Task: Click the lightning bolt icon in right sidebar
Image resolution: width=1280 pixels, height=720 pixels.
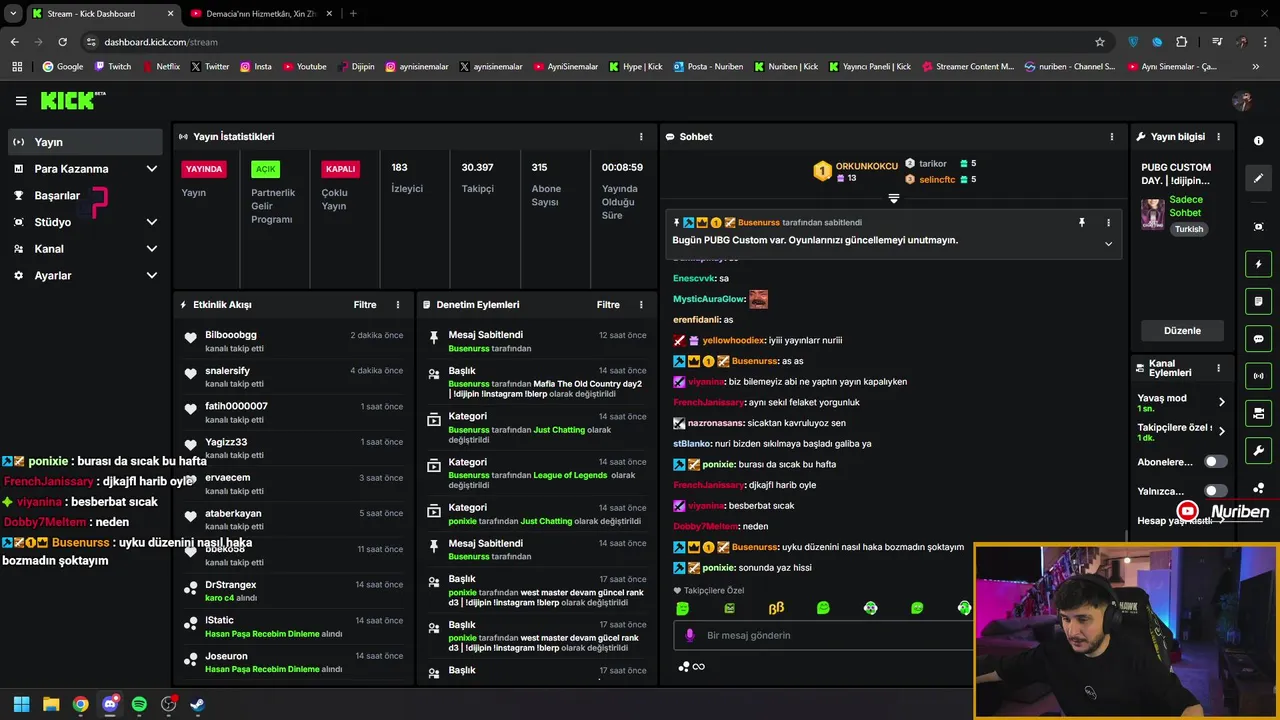Action: pyautogui.click(x=1259, y=264)
